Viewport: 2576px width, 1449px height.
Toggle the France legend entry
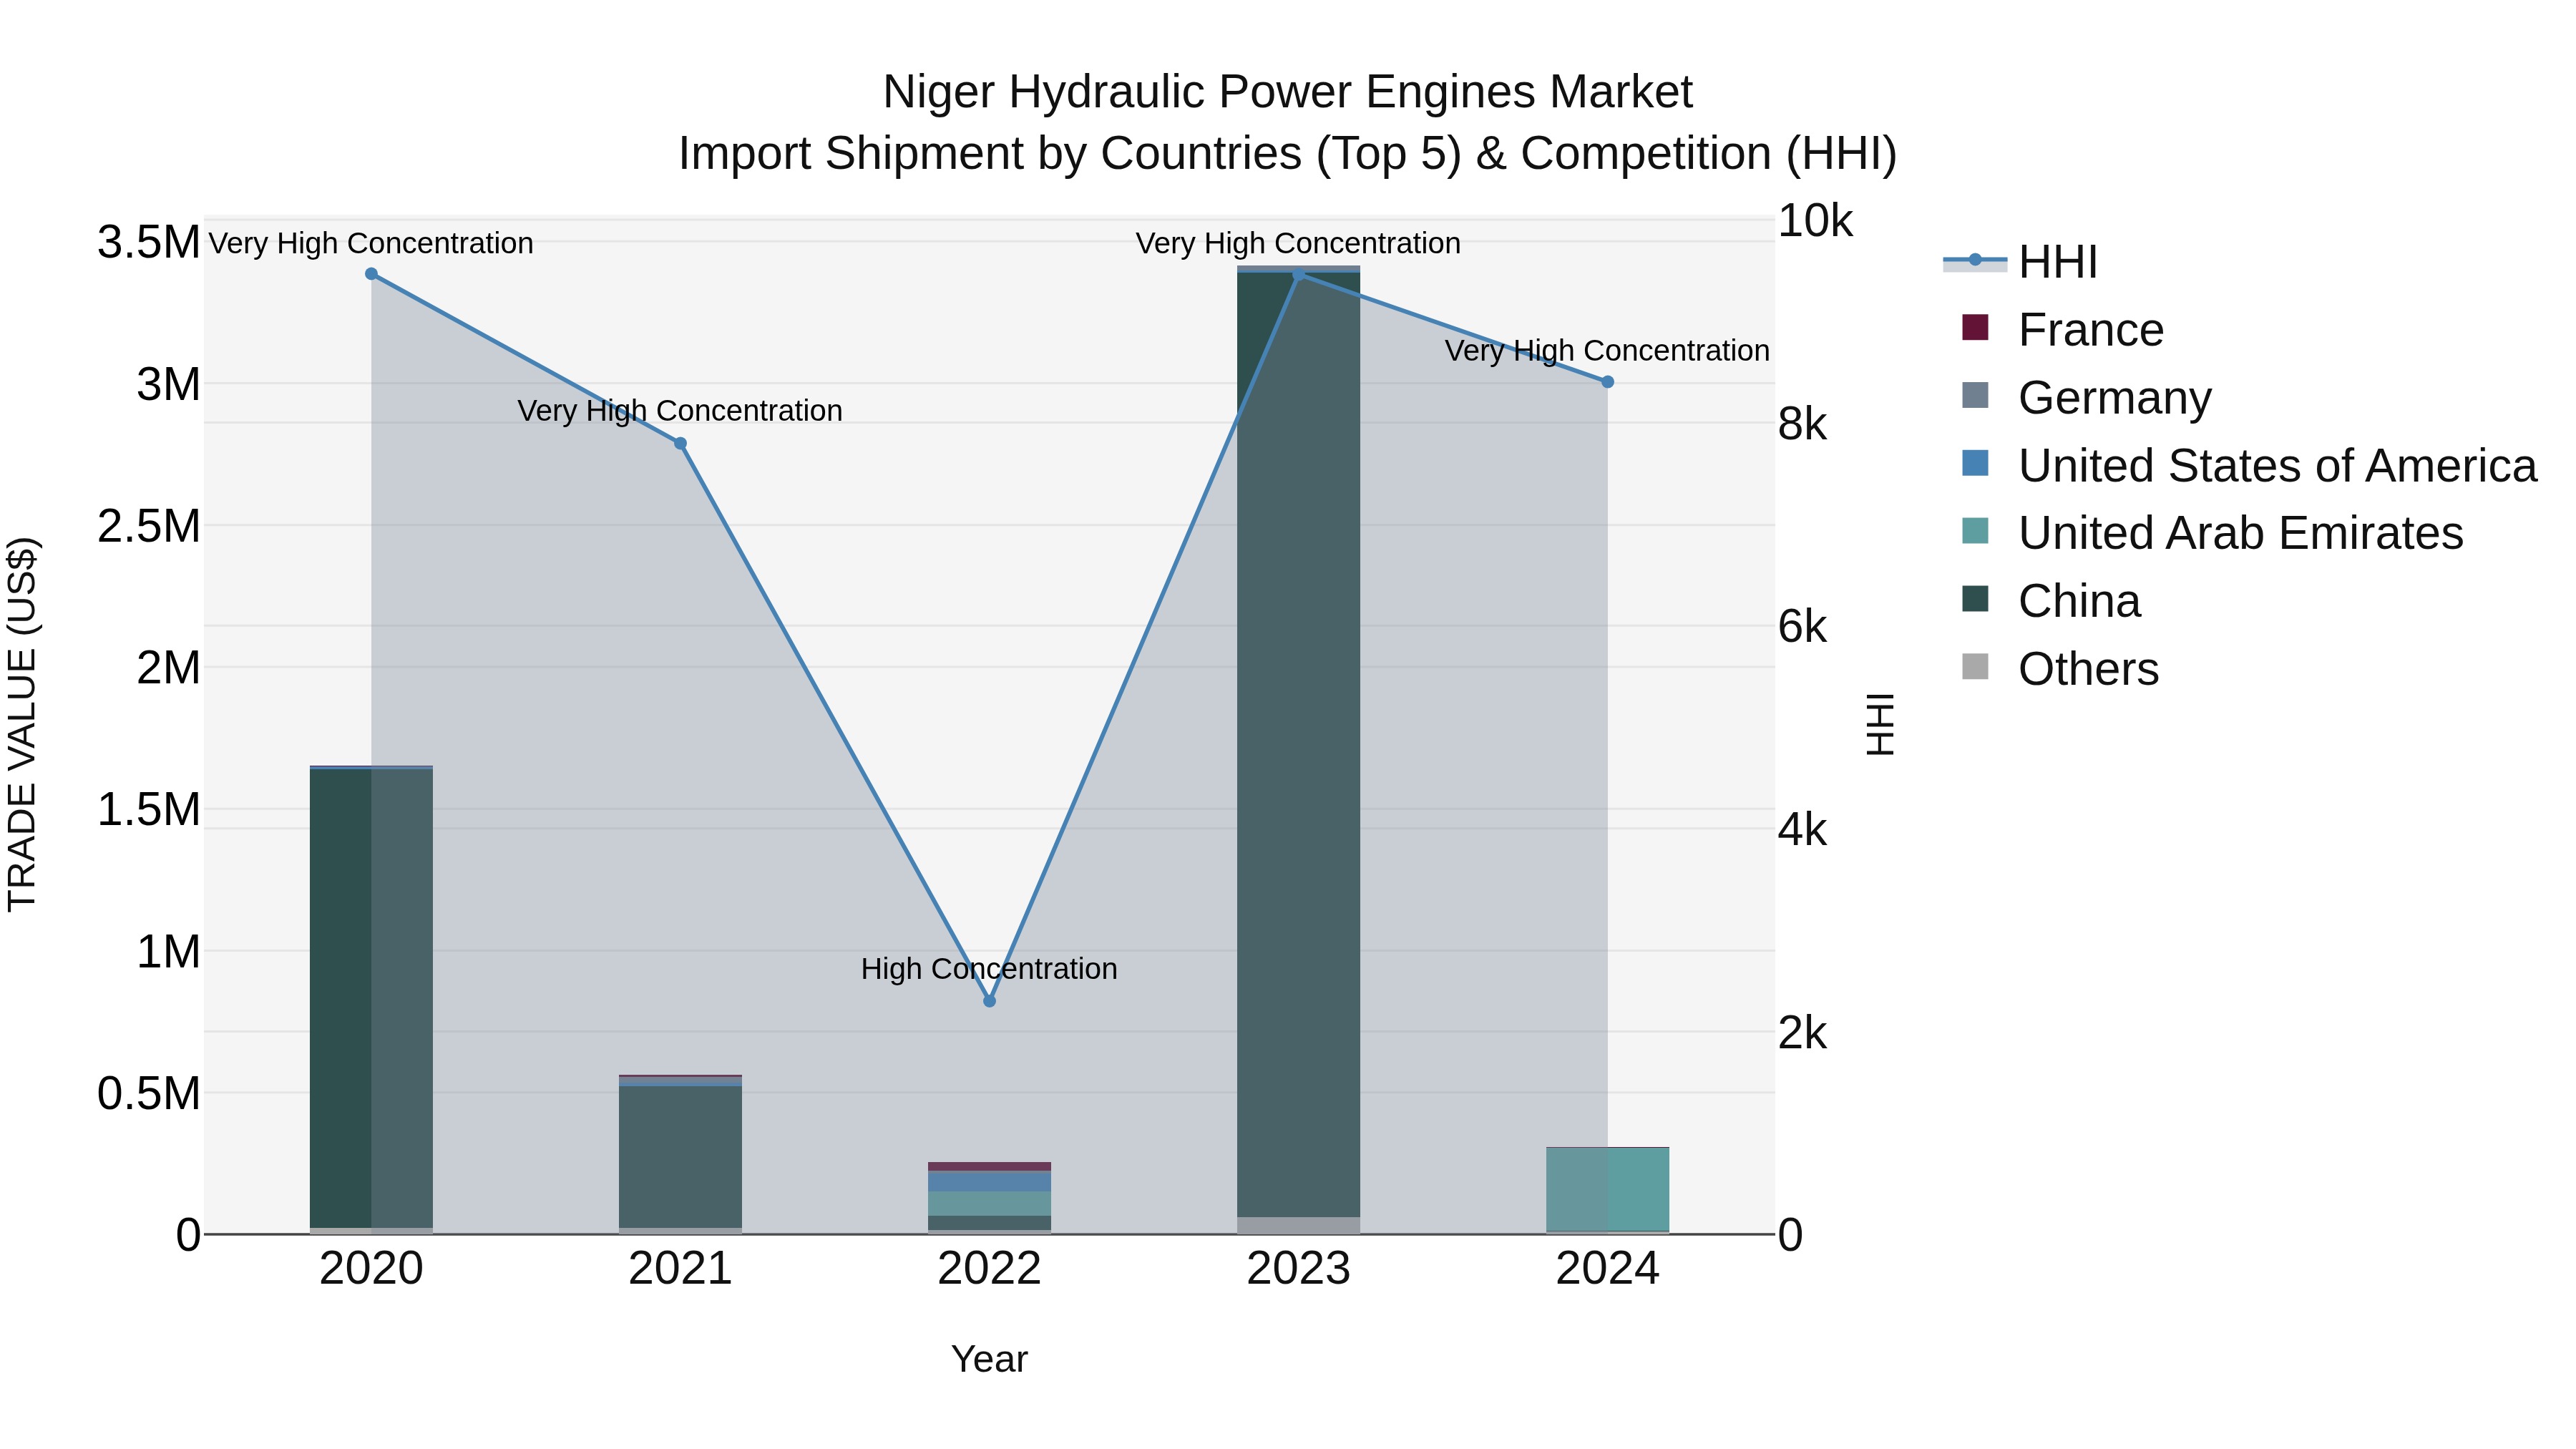pos(2063,330)
